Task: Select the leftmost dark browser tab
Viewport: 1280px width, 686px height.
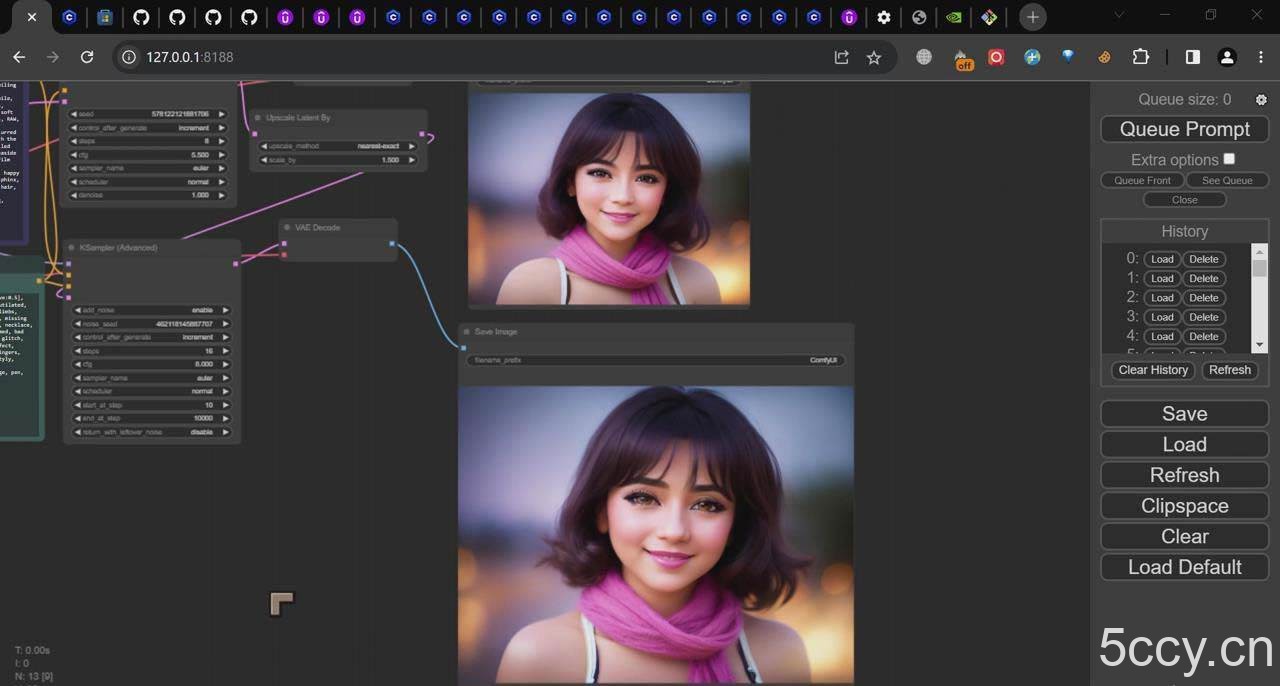Action: (x=31, y=17)
